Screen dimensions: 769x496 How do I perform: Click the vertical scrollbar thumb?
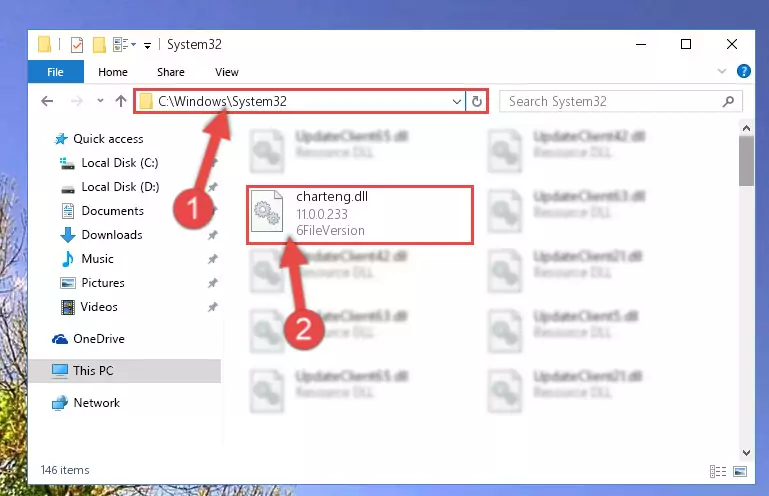coord(746,161)
